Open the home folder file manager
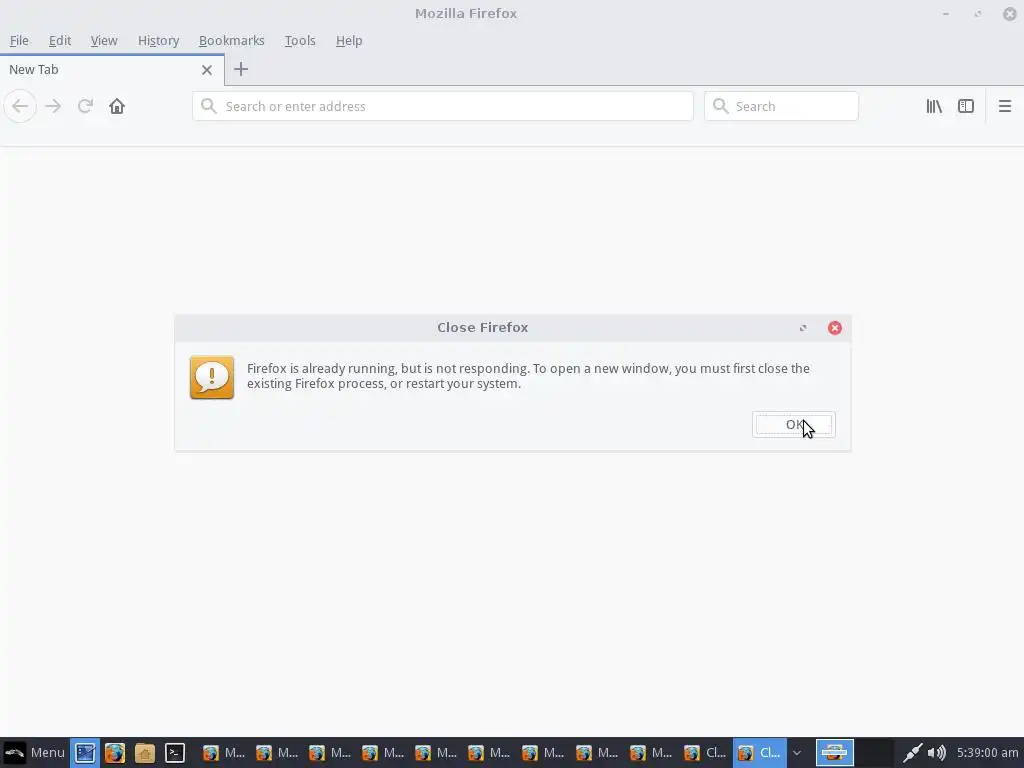 click(x=145, y=753)
